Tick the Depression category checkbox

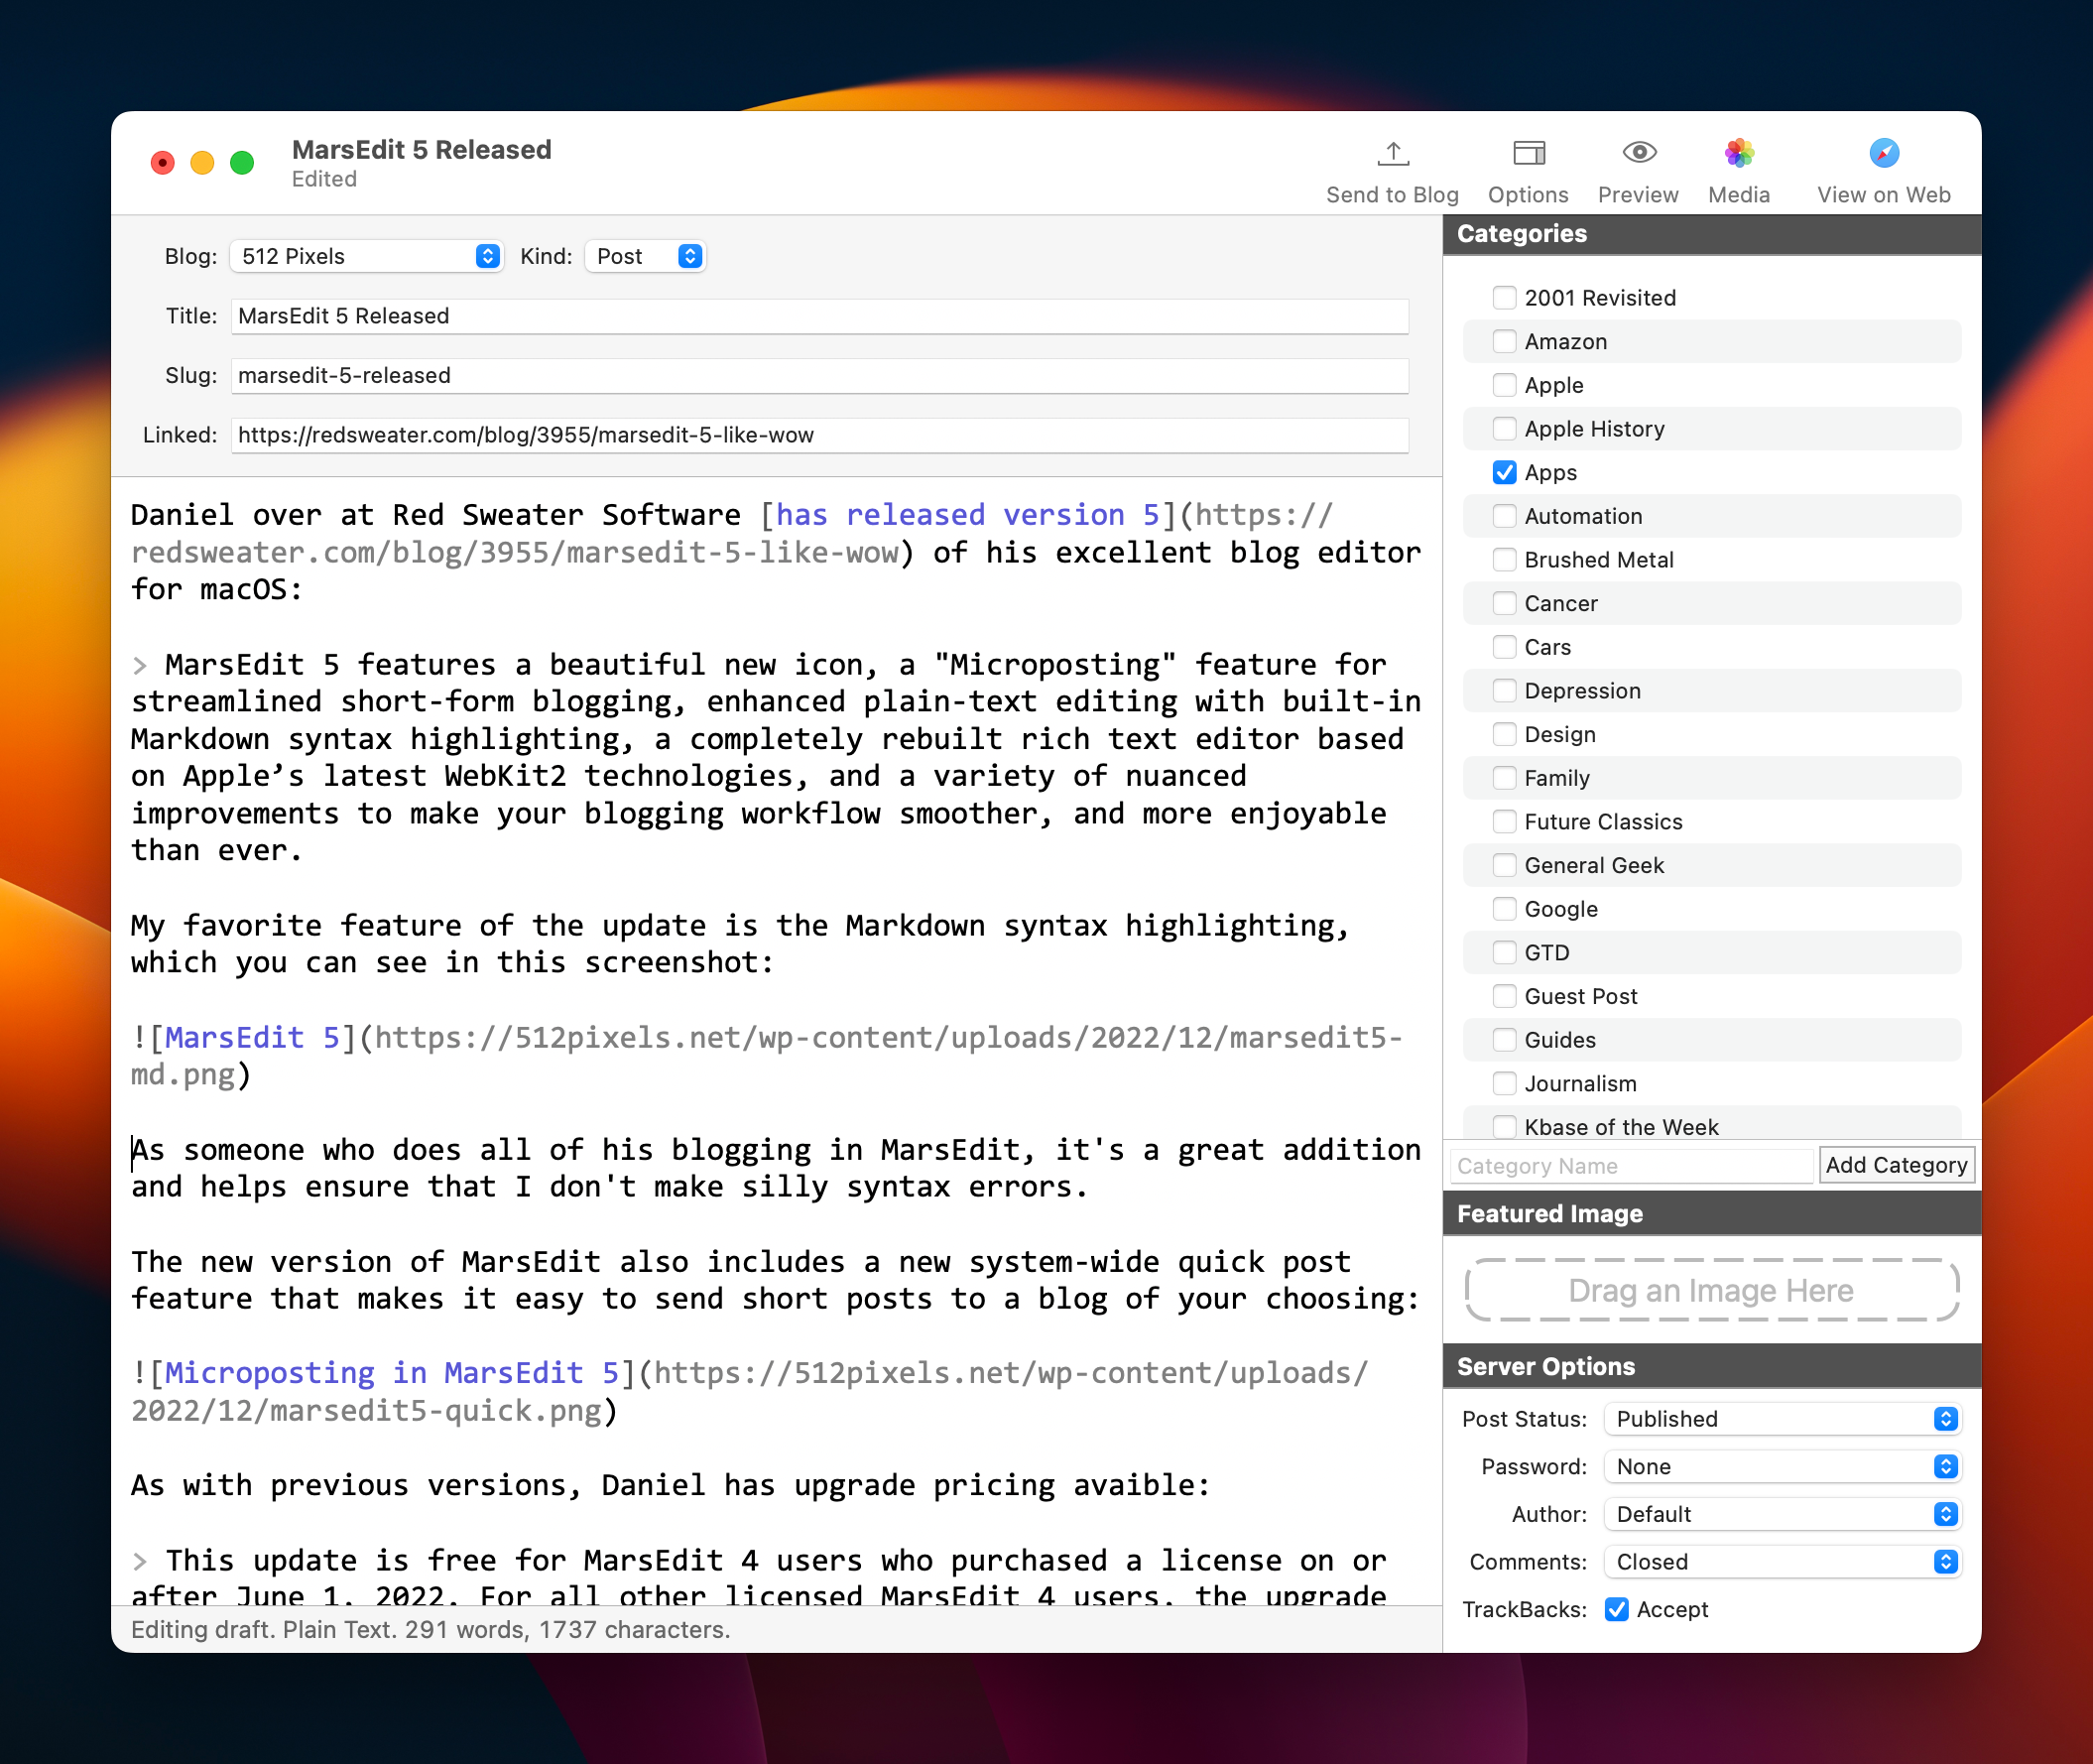pyautogui.click(x=1504, y=691)
